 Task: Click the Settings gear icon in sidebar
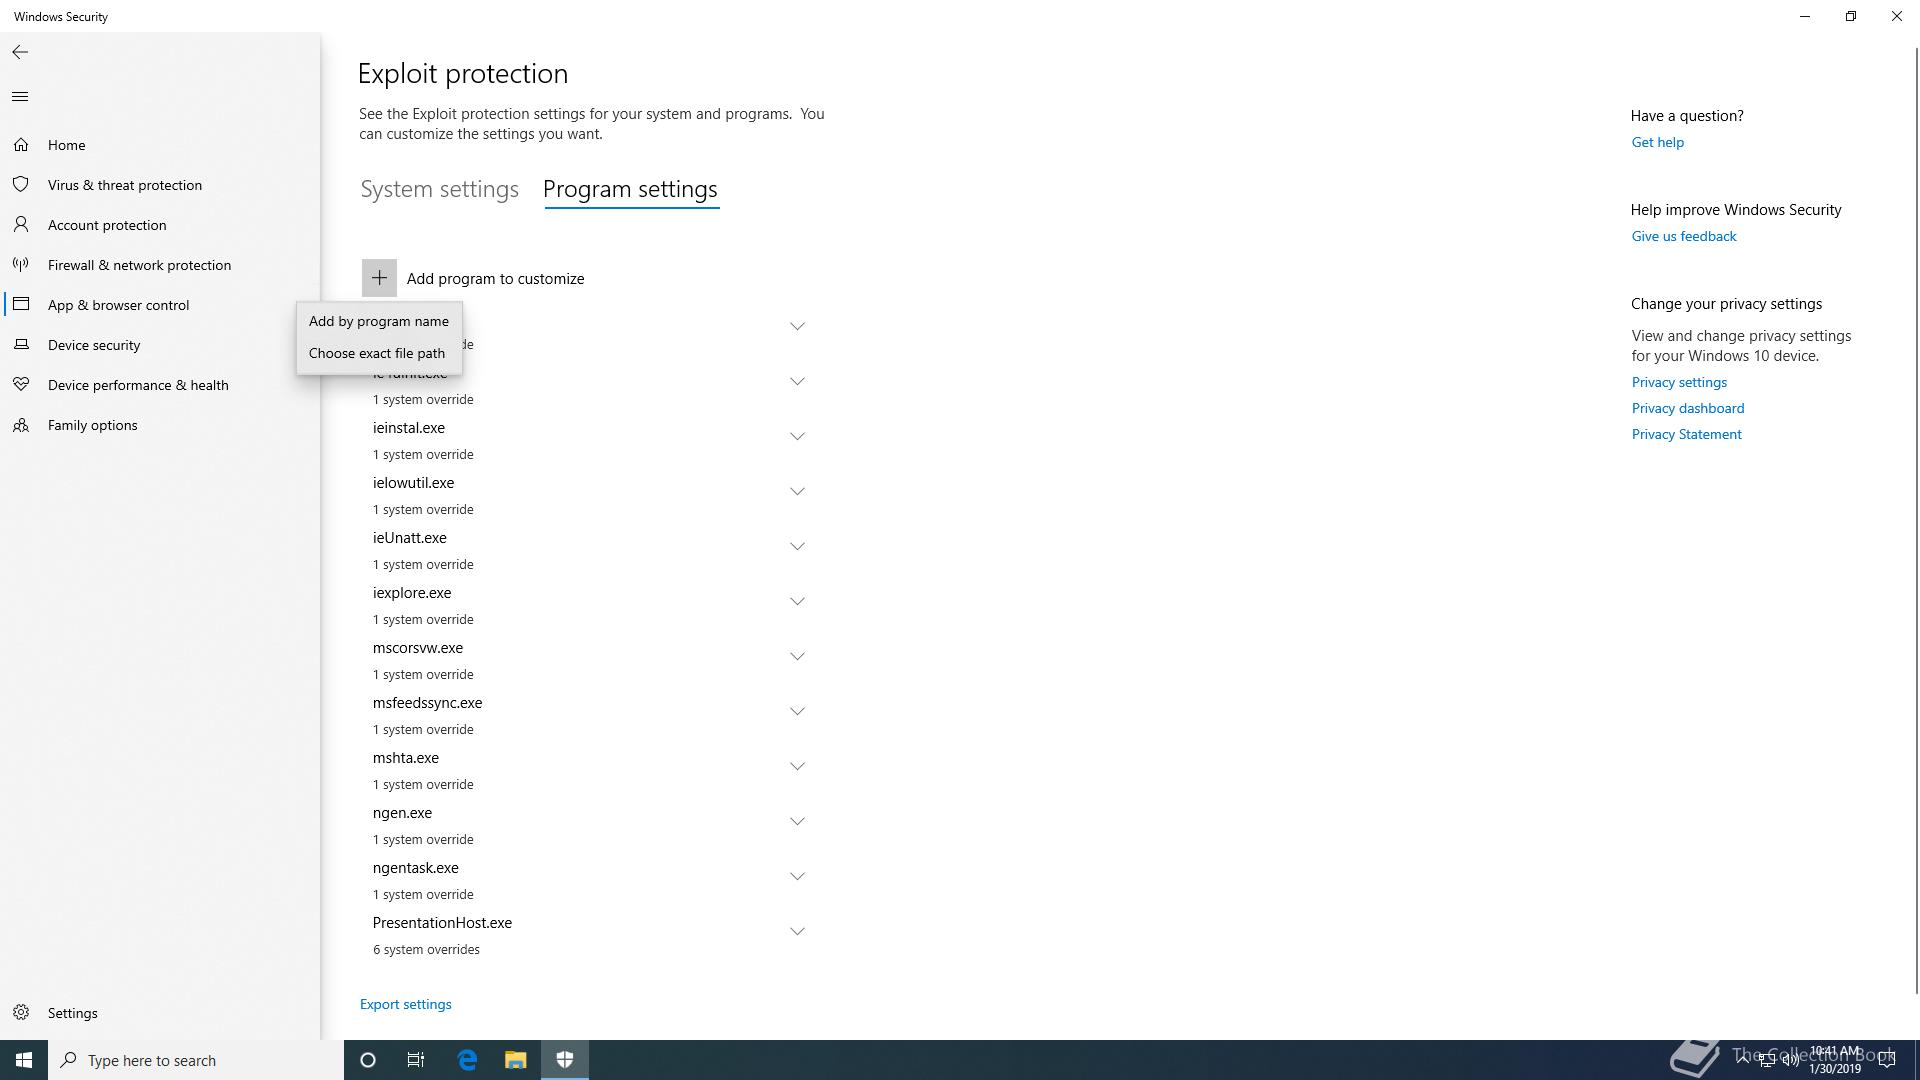click(x=21, y=1013)
